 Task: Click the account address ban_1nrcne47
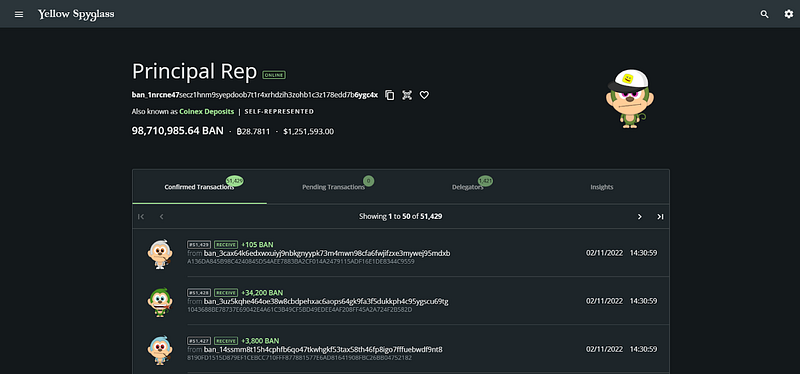(x=255, y=95)
